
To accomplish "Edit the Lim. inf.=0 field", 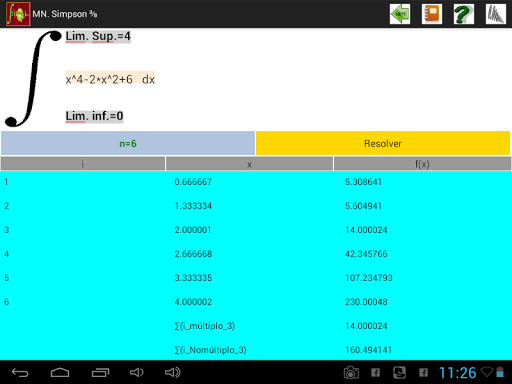I will click(94, 116).
